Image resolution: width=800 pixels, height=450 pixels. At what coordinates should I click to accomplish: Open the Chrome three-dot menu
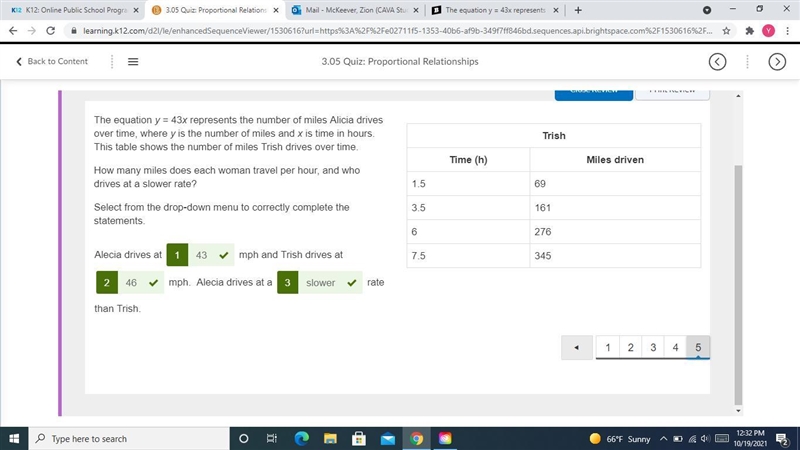[787, 31]
